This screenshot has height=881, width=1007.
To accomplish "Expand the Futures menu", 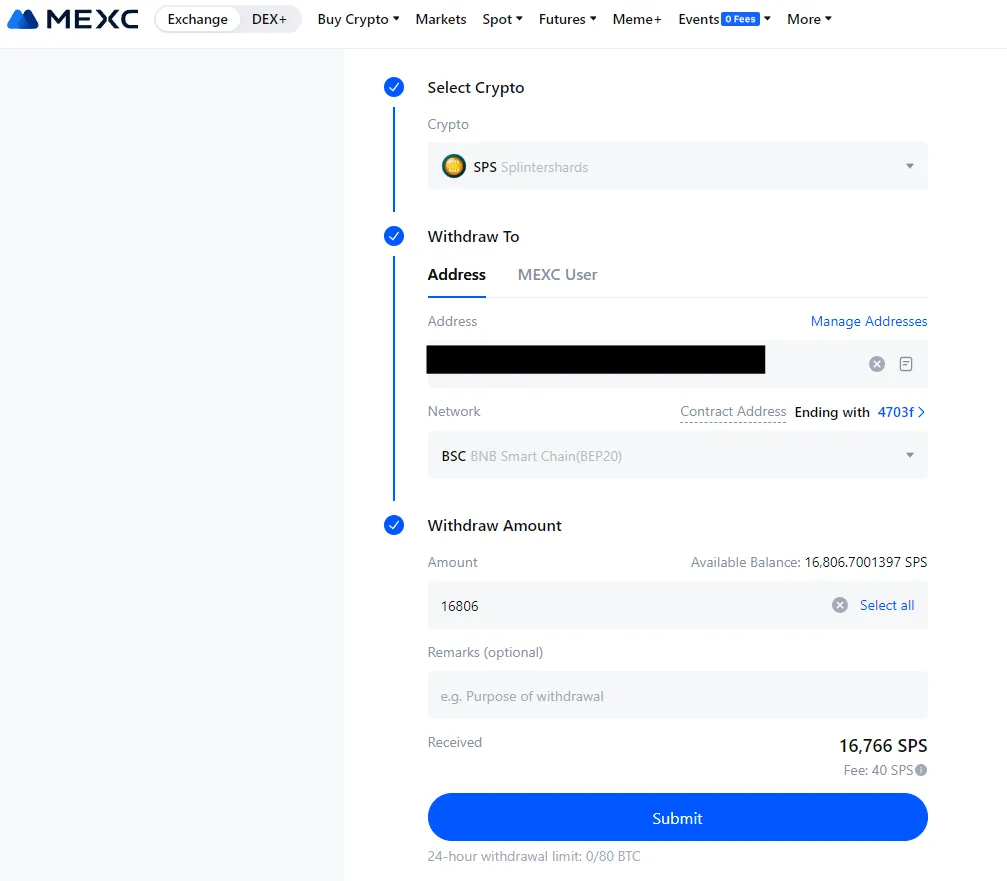I will click(x=568, y=19).
